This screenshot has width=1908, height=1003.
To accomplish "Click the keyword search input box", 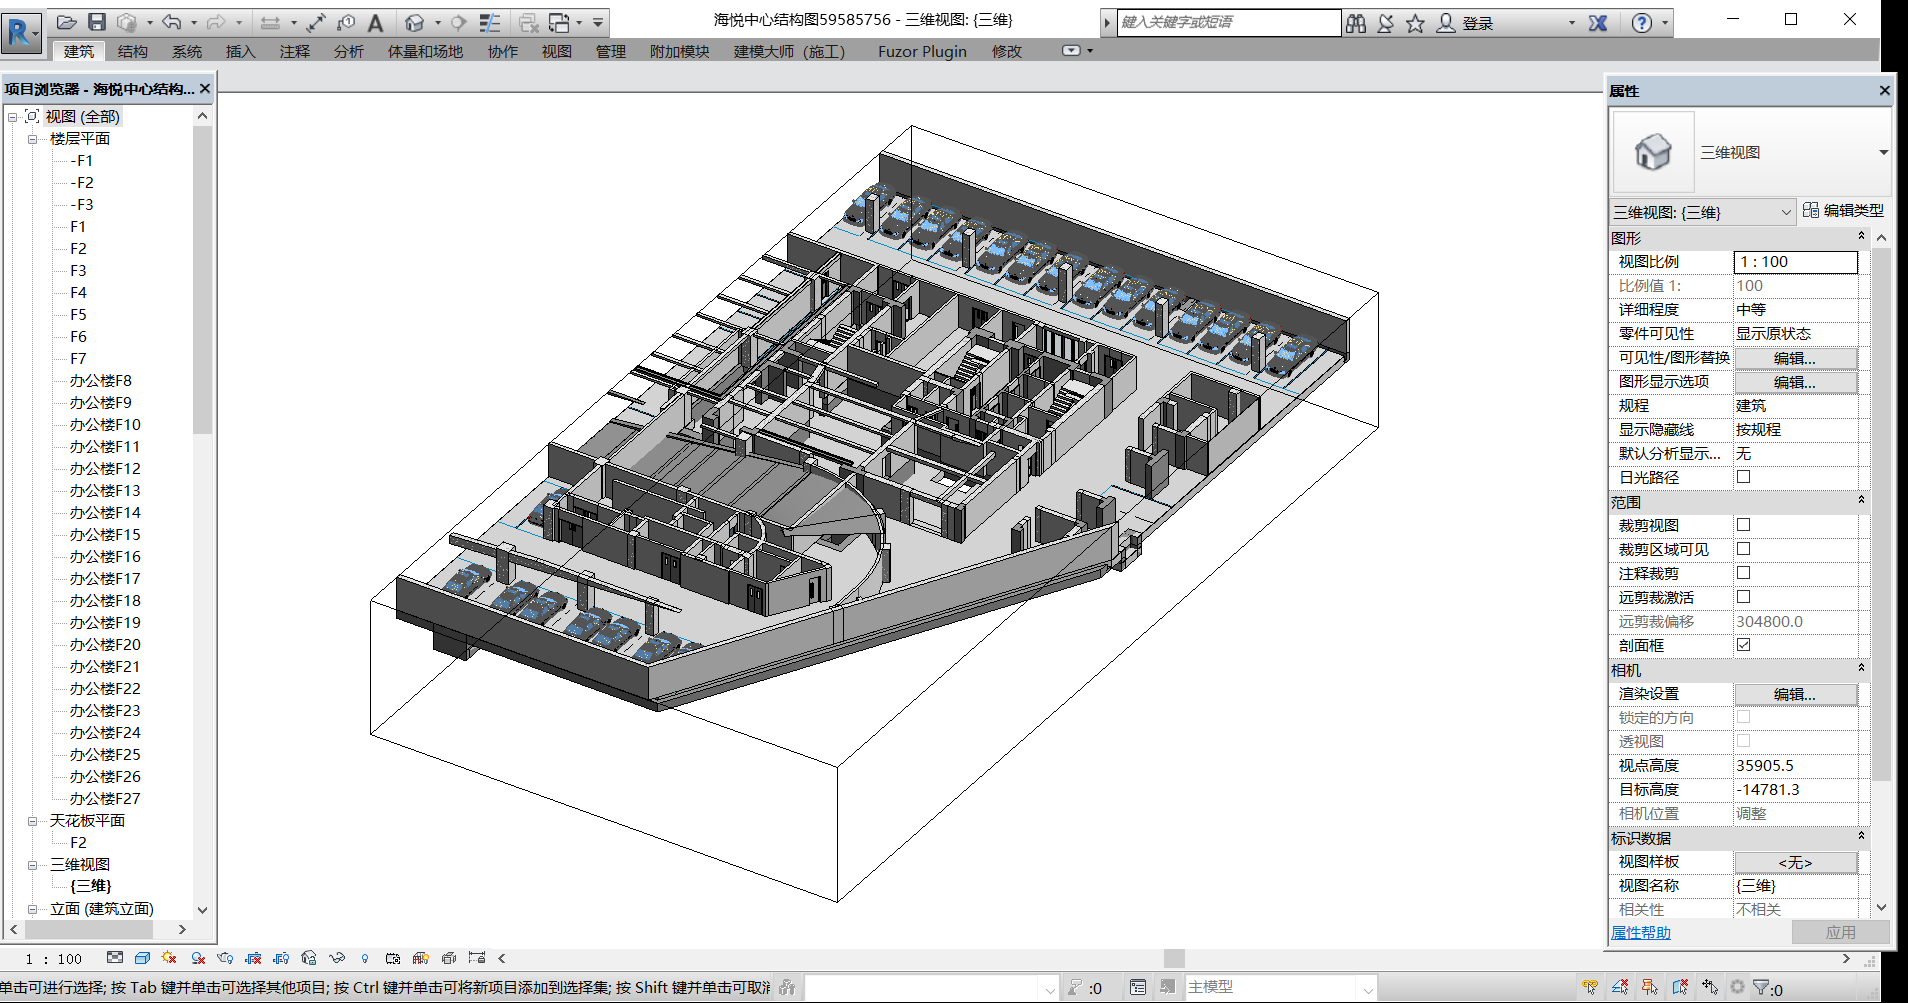I will pos(1228,22).
